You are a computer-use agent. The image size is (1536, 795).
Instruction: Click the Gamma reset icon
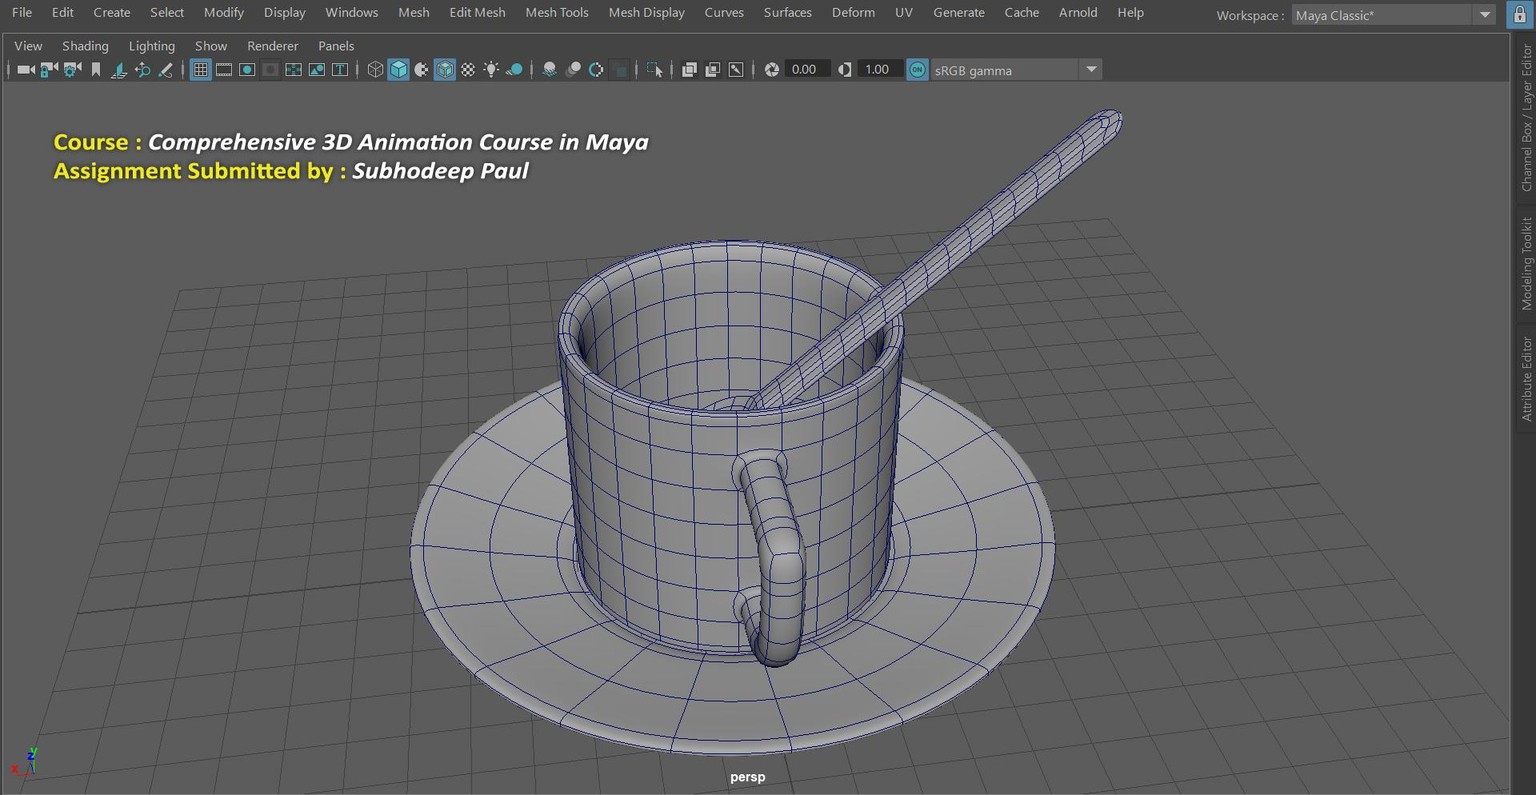[x=845, y=70]
